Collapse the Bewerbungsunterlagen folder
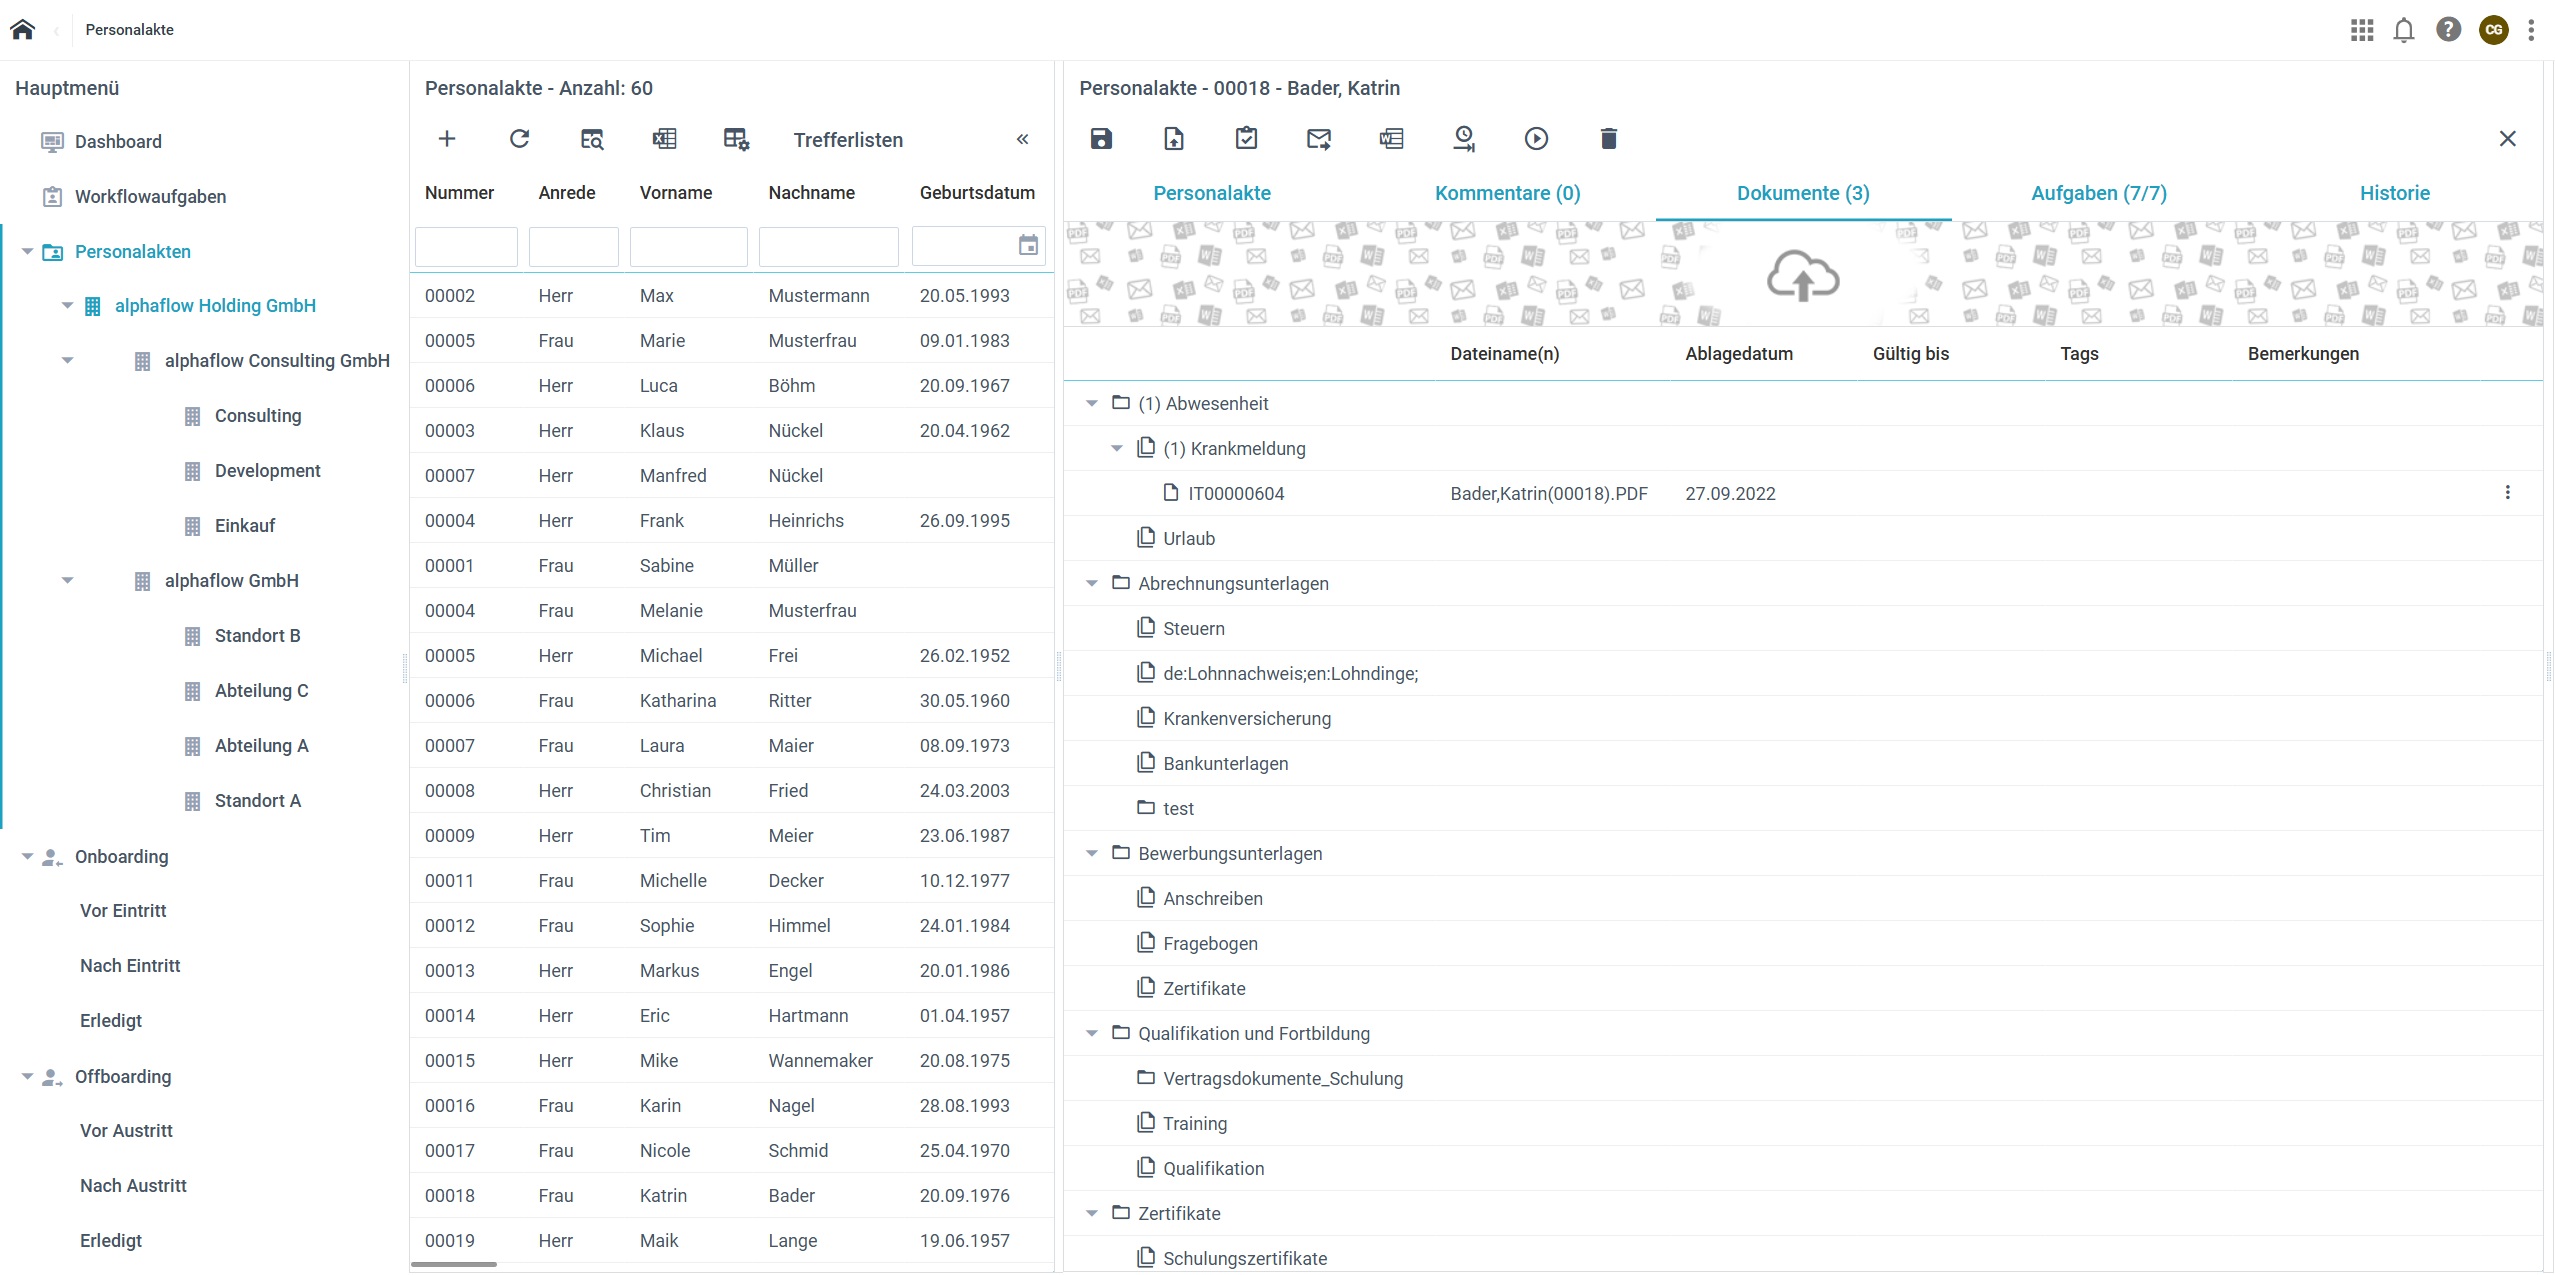Image resolution: width=2555 pixels, height=1275 pixels. tap(1092, 854)
